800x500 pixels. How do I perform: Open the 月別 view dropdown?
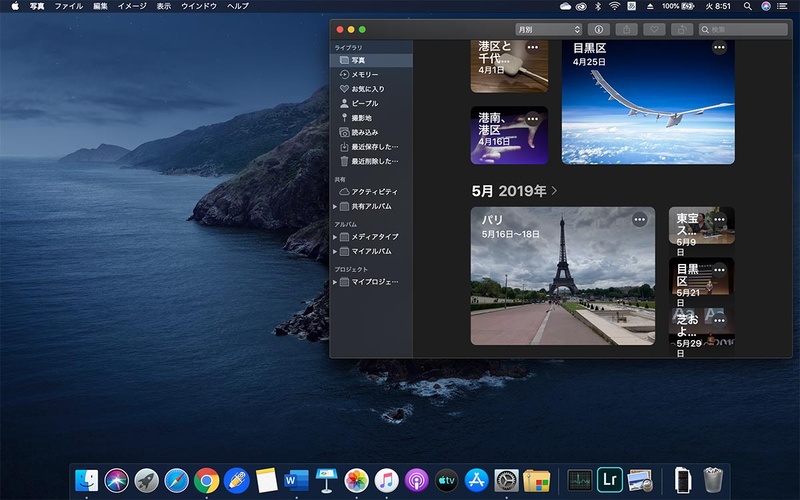[548, 30]
